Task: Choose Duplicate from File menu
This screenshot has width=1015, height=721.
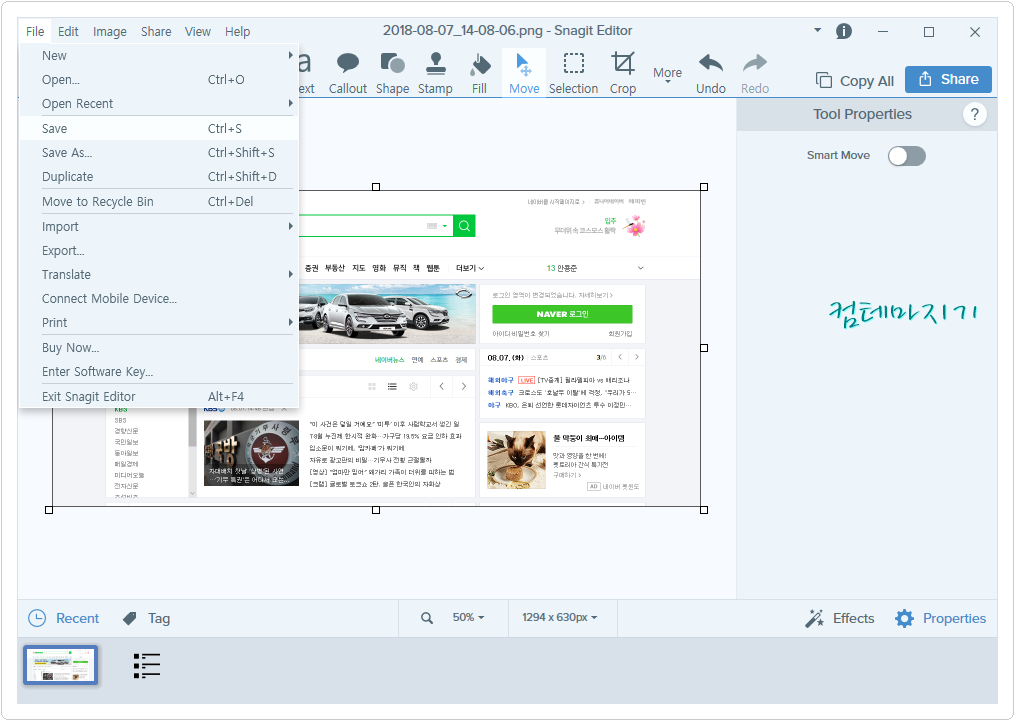Action: [159, 177]
